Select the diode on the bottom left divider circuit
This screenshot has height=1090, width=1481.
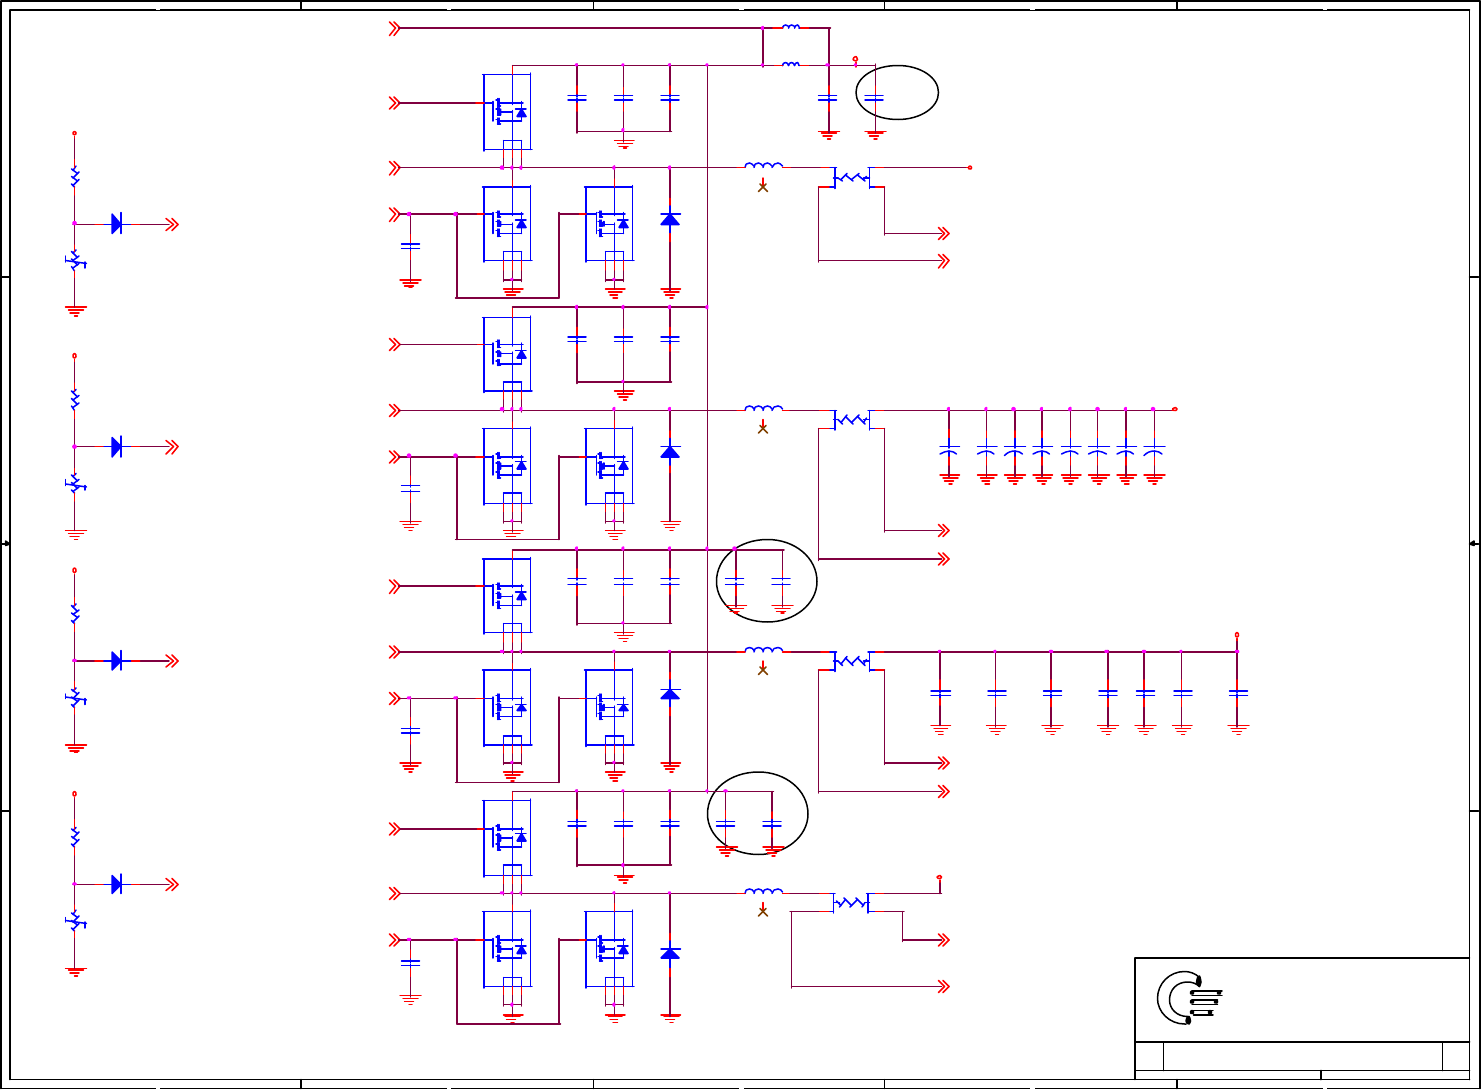click(x=116, y=884)
